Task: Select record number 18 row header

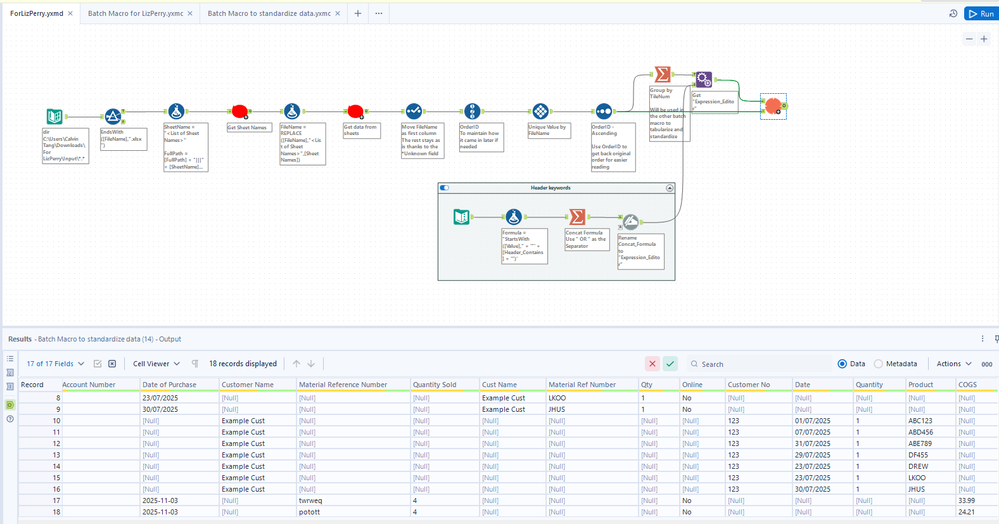Action: tap(40, 512)
